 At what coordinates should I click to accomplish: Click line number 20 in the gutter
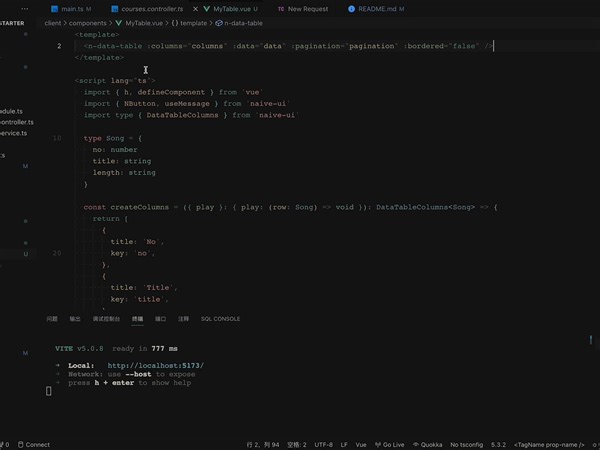tap(57, 253)
